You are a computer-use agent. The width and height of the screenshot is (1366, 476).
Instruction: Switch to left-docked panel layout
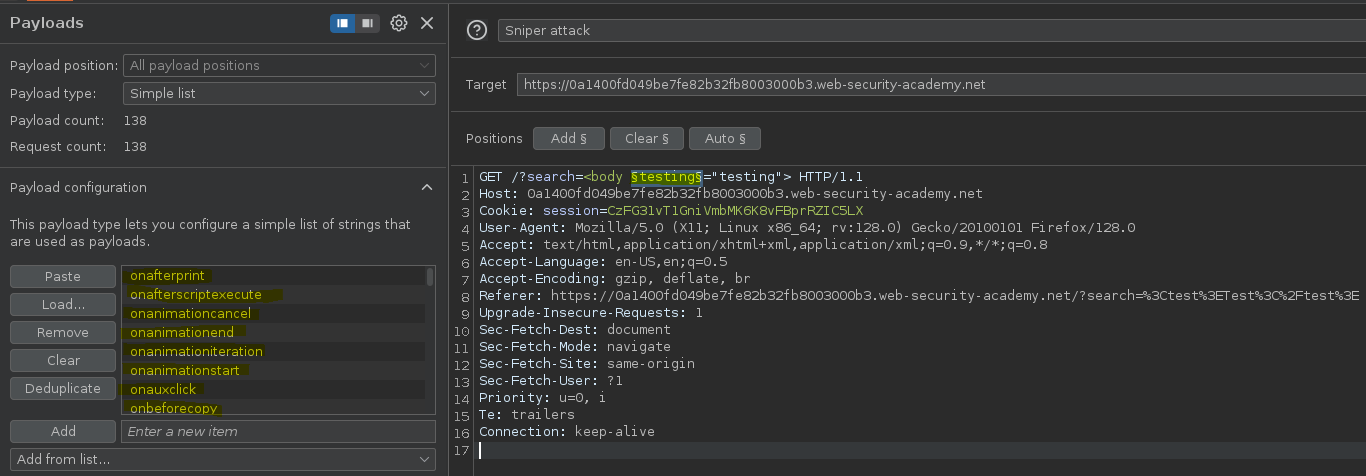tap(343, 23)
